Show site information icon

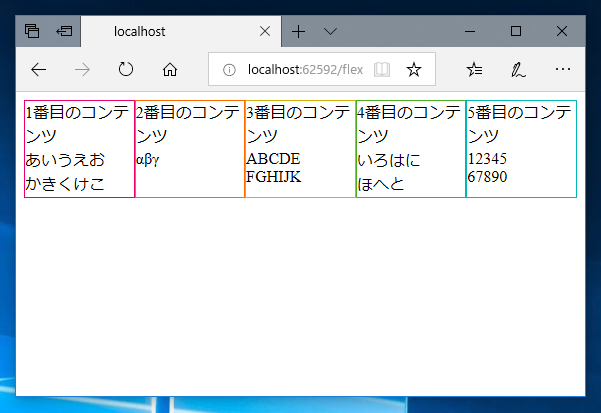click(229, 70)
